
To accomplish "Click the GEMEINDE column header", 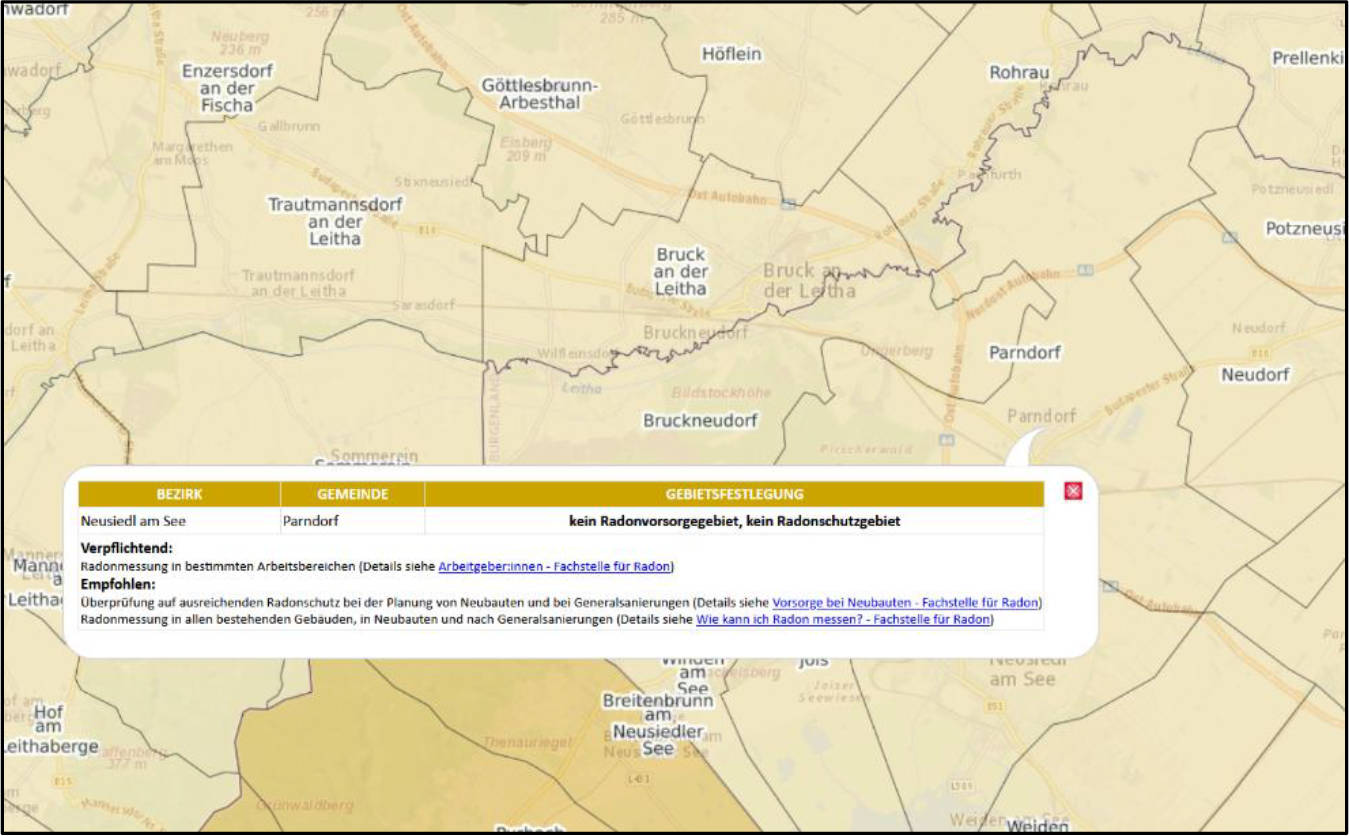I will (x=353, y=495).
